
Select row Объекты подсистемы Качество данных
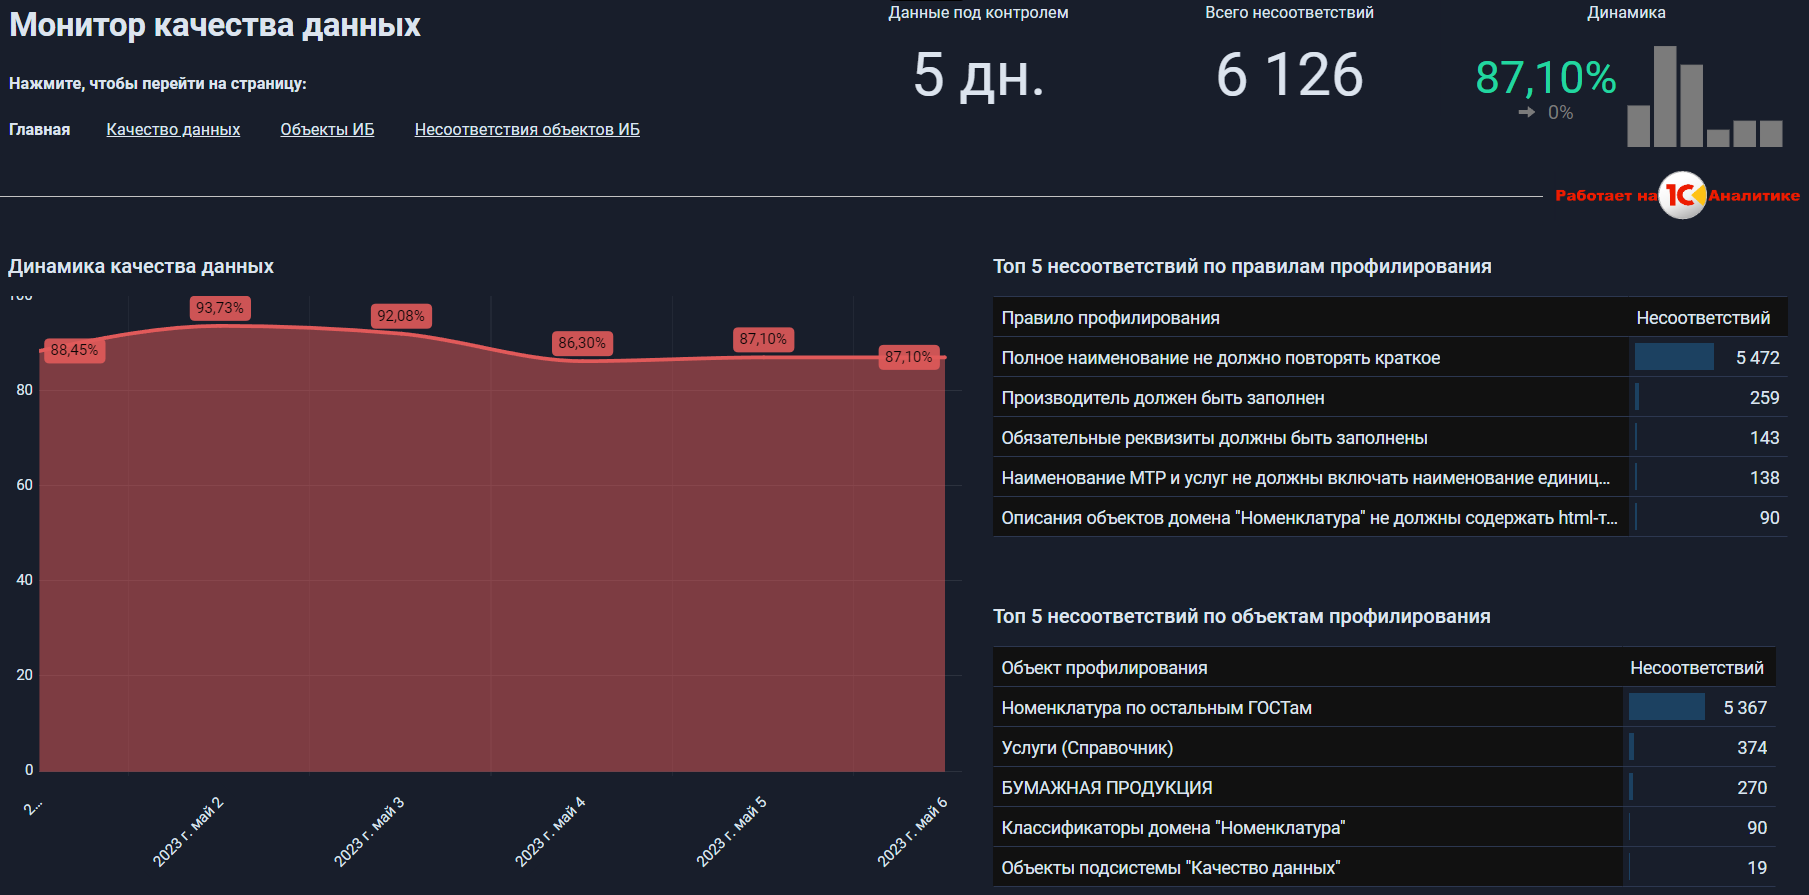[1384, 867]
